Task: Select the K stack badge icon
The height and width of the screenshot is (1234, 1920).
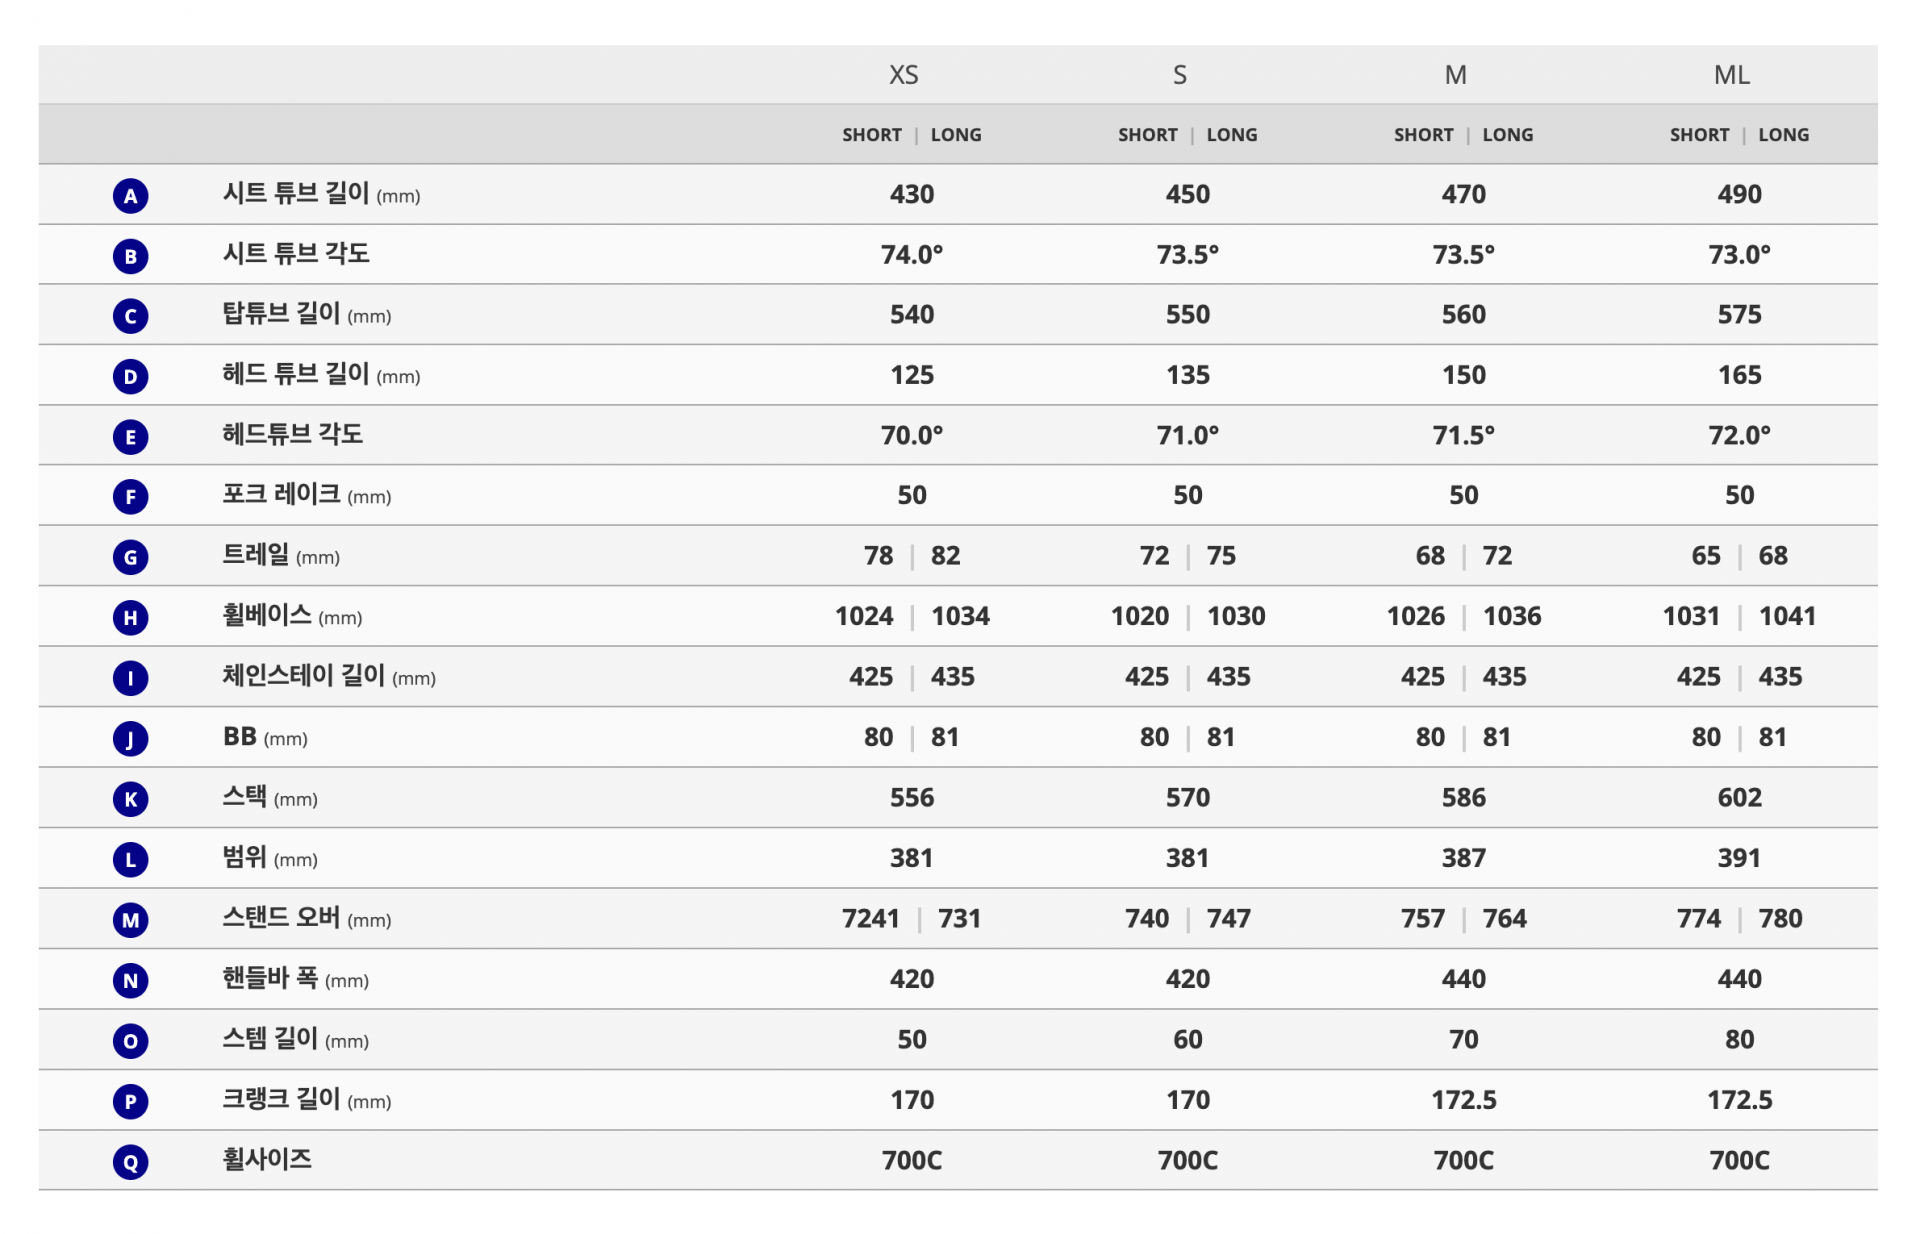Action: tap(130, 799)
